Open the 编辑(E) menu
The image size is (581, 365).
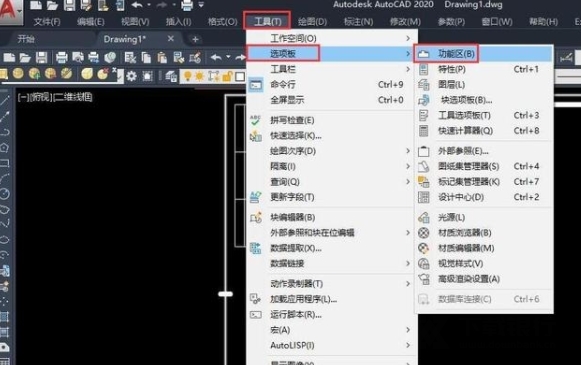[90, 22]
